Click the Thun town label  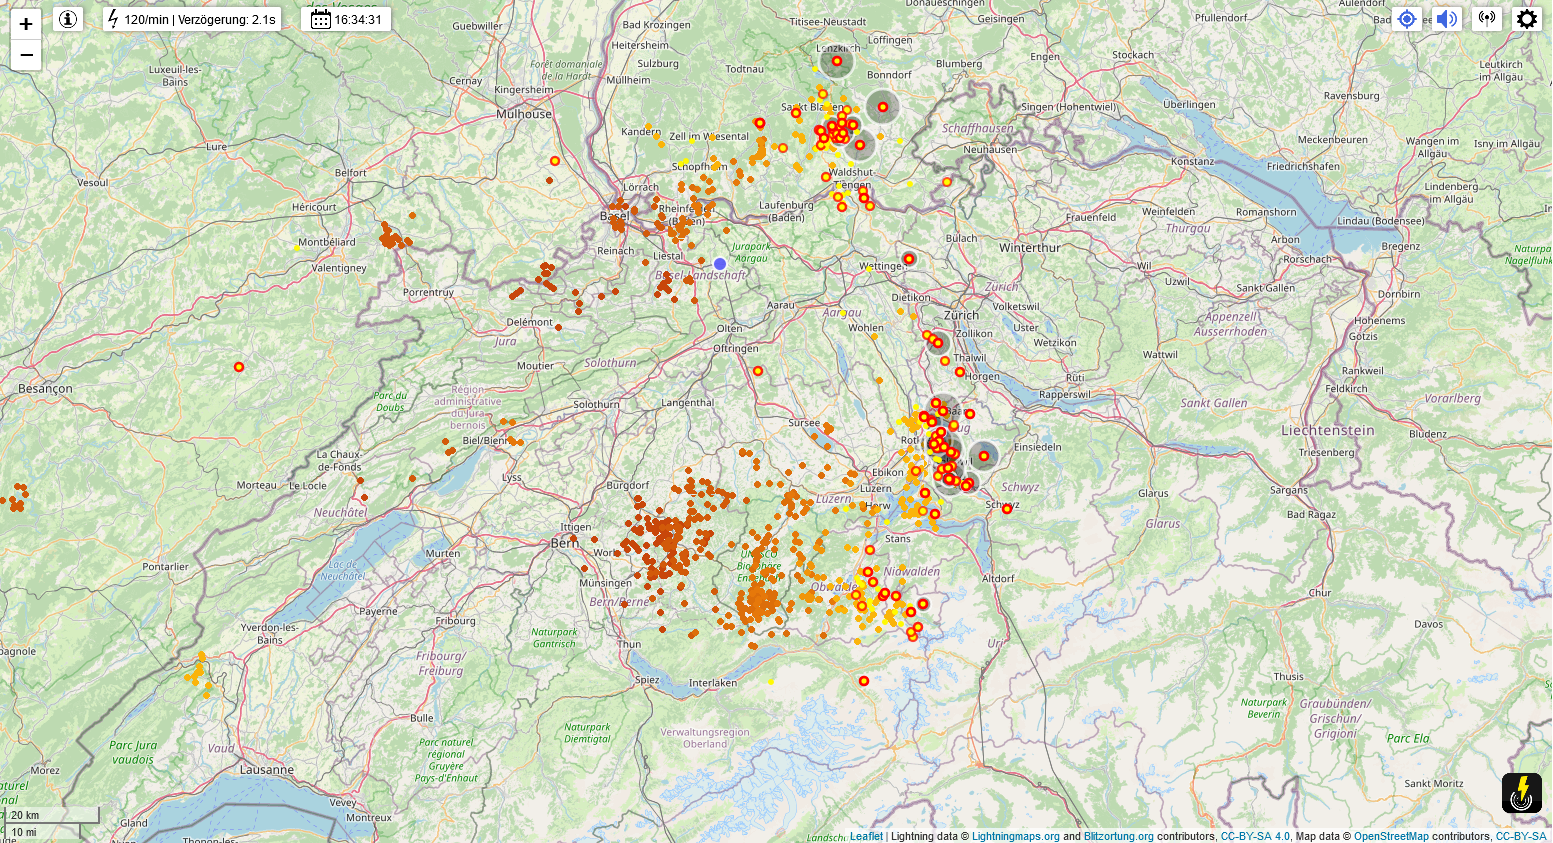pos(630,645)
